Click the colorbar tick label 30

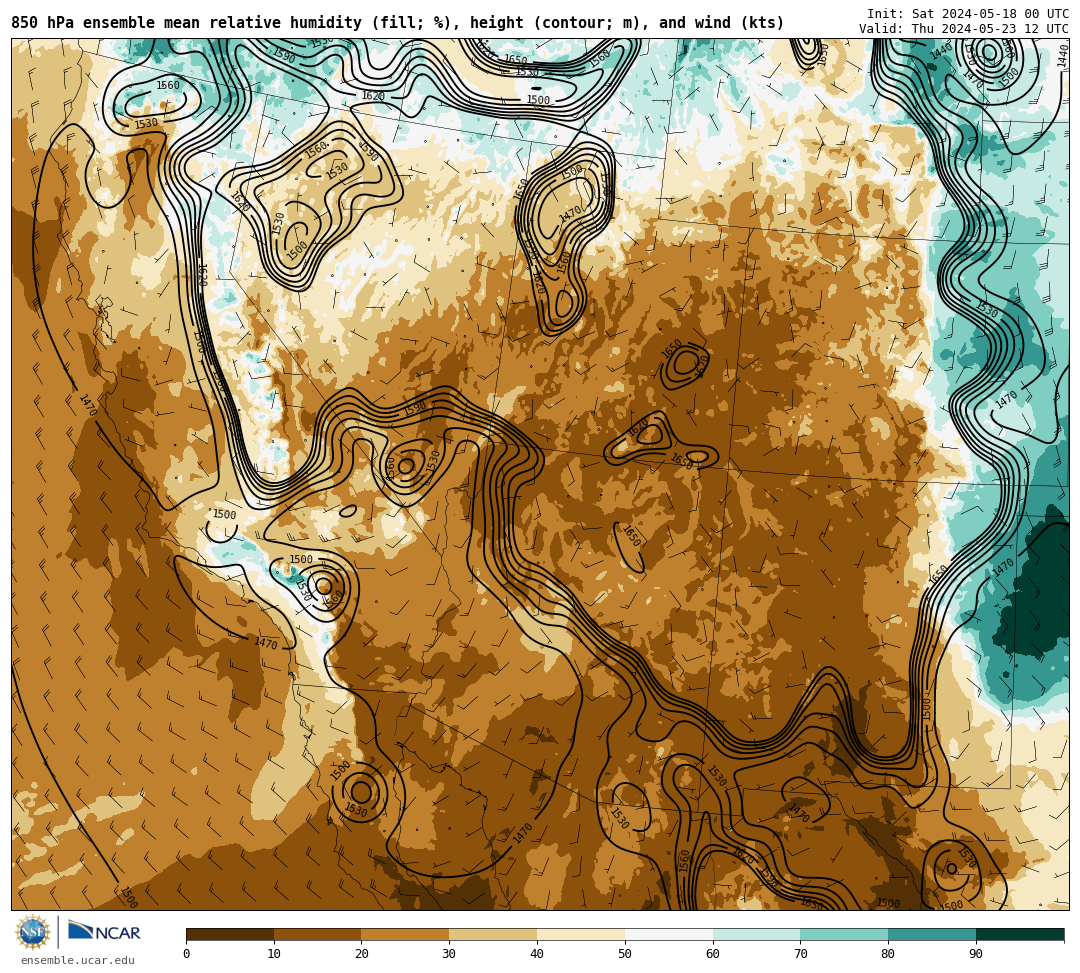pos(449,954)
